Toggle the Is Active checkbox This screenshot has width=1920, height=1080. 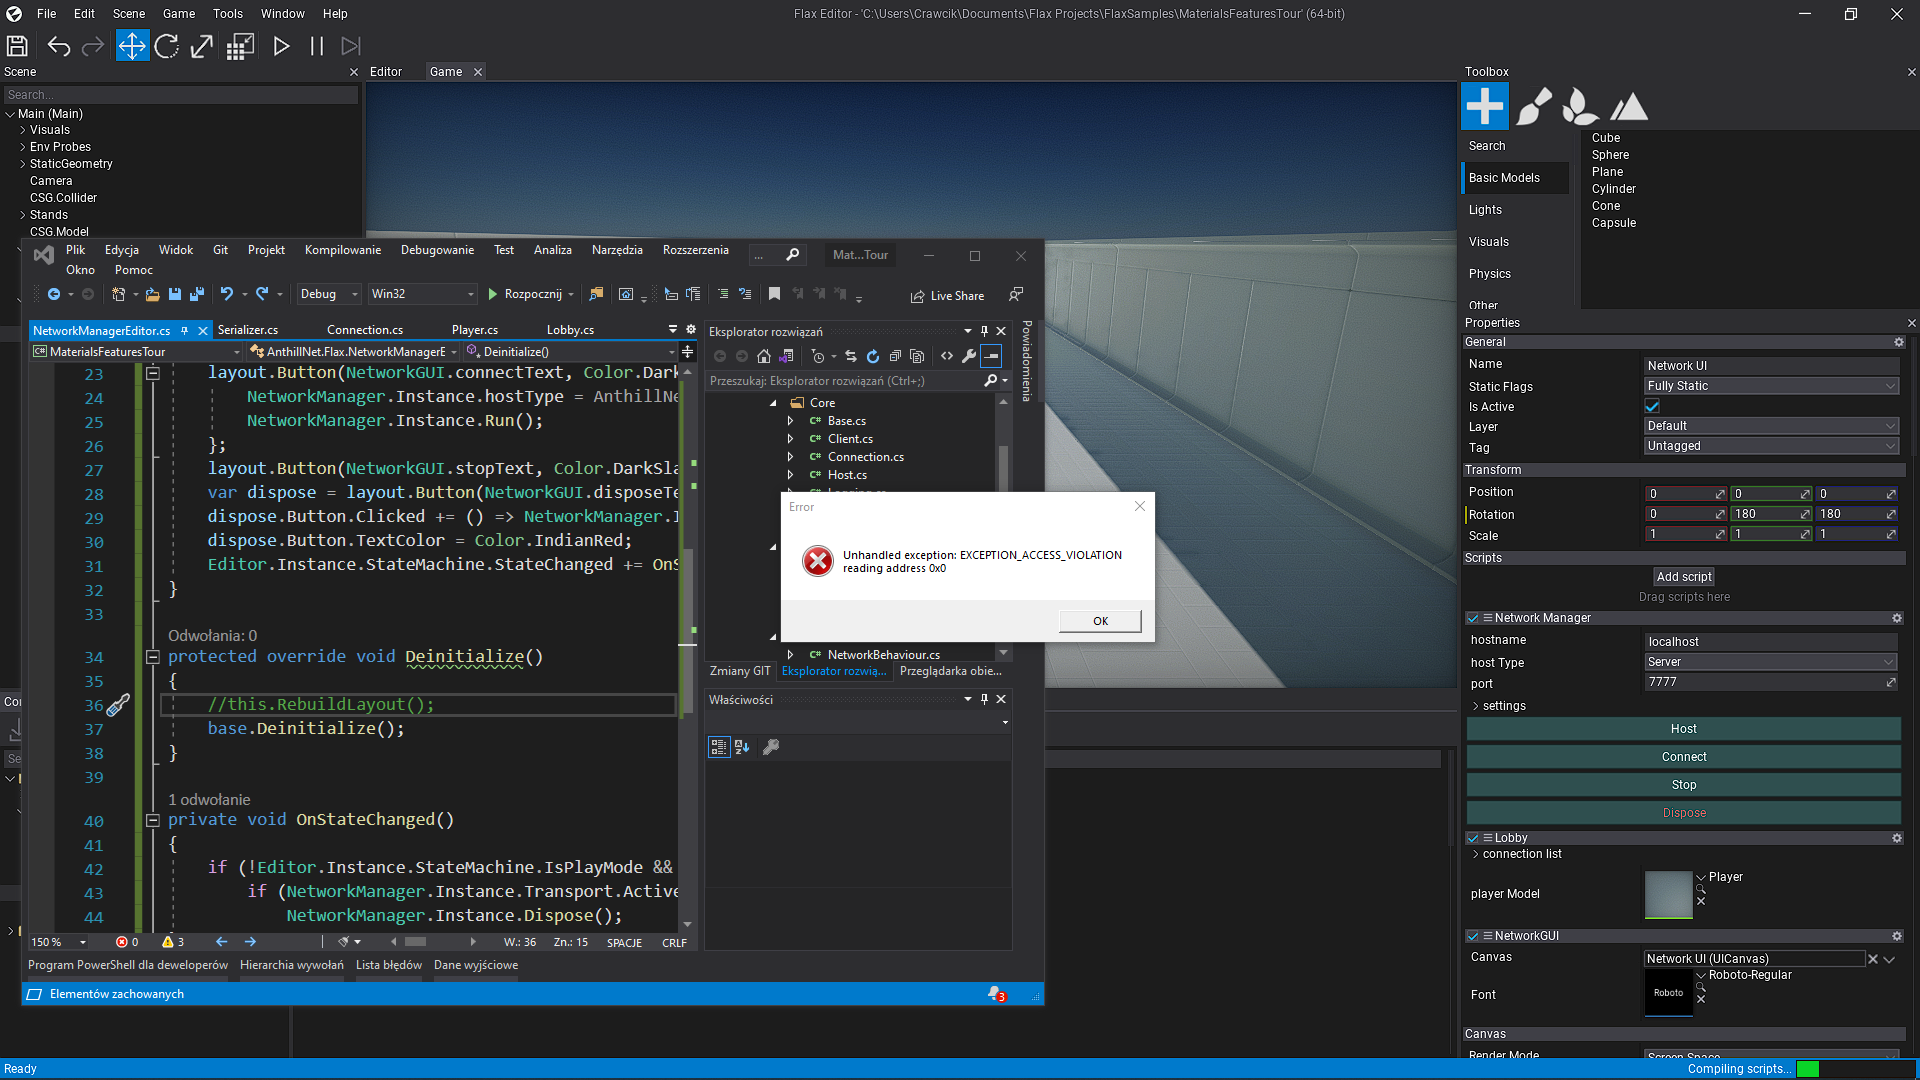click(x=1651, y=406)
